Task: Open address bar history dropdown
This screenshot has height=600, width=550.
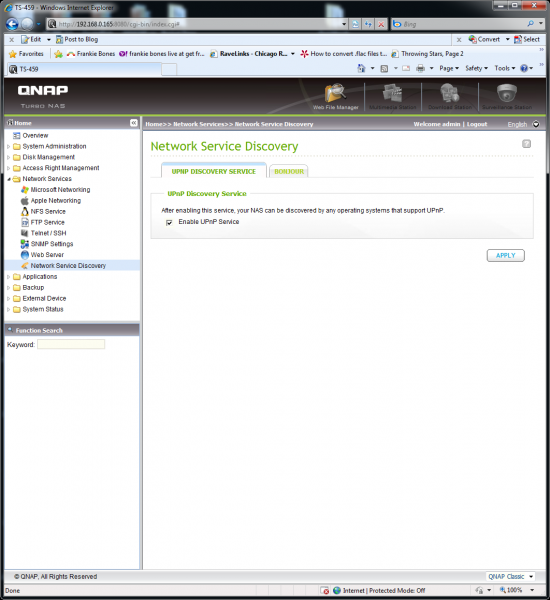Action: 344,24
